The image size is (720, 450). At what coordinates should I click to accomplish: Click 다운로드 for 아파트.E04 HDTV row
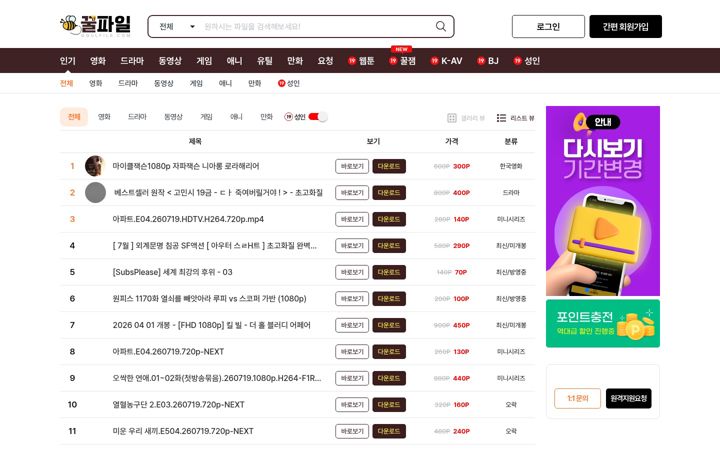(389, 219)
